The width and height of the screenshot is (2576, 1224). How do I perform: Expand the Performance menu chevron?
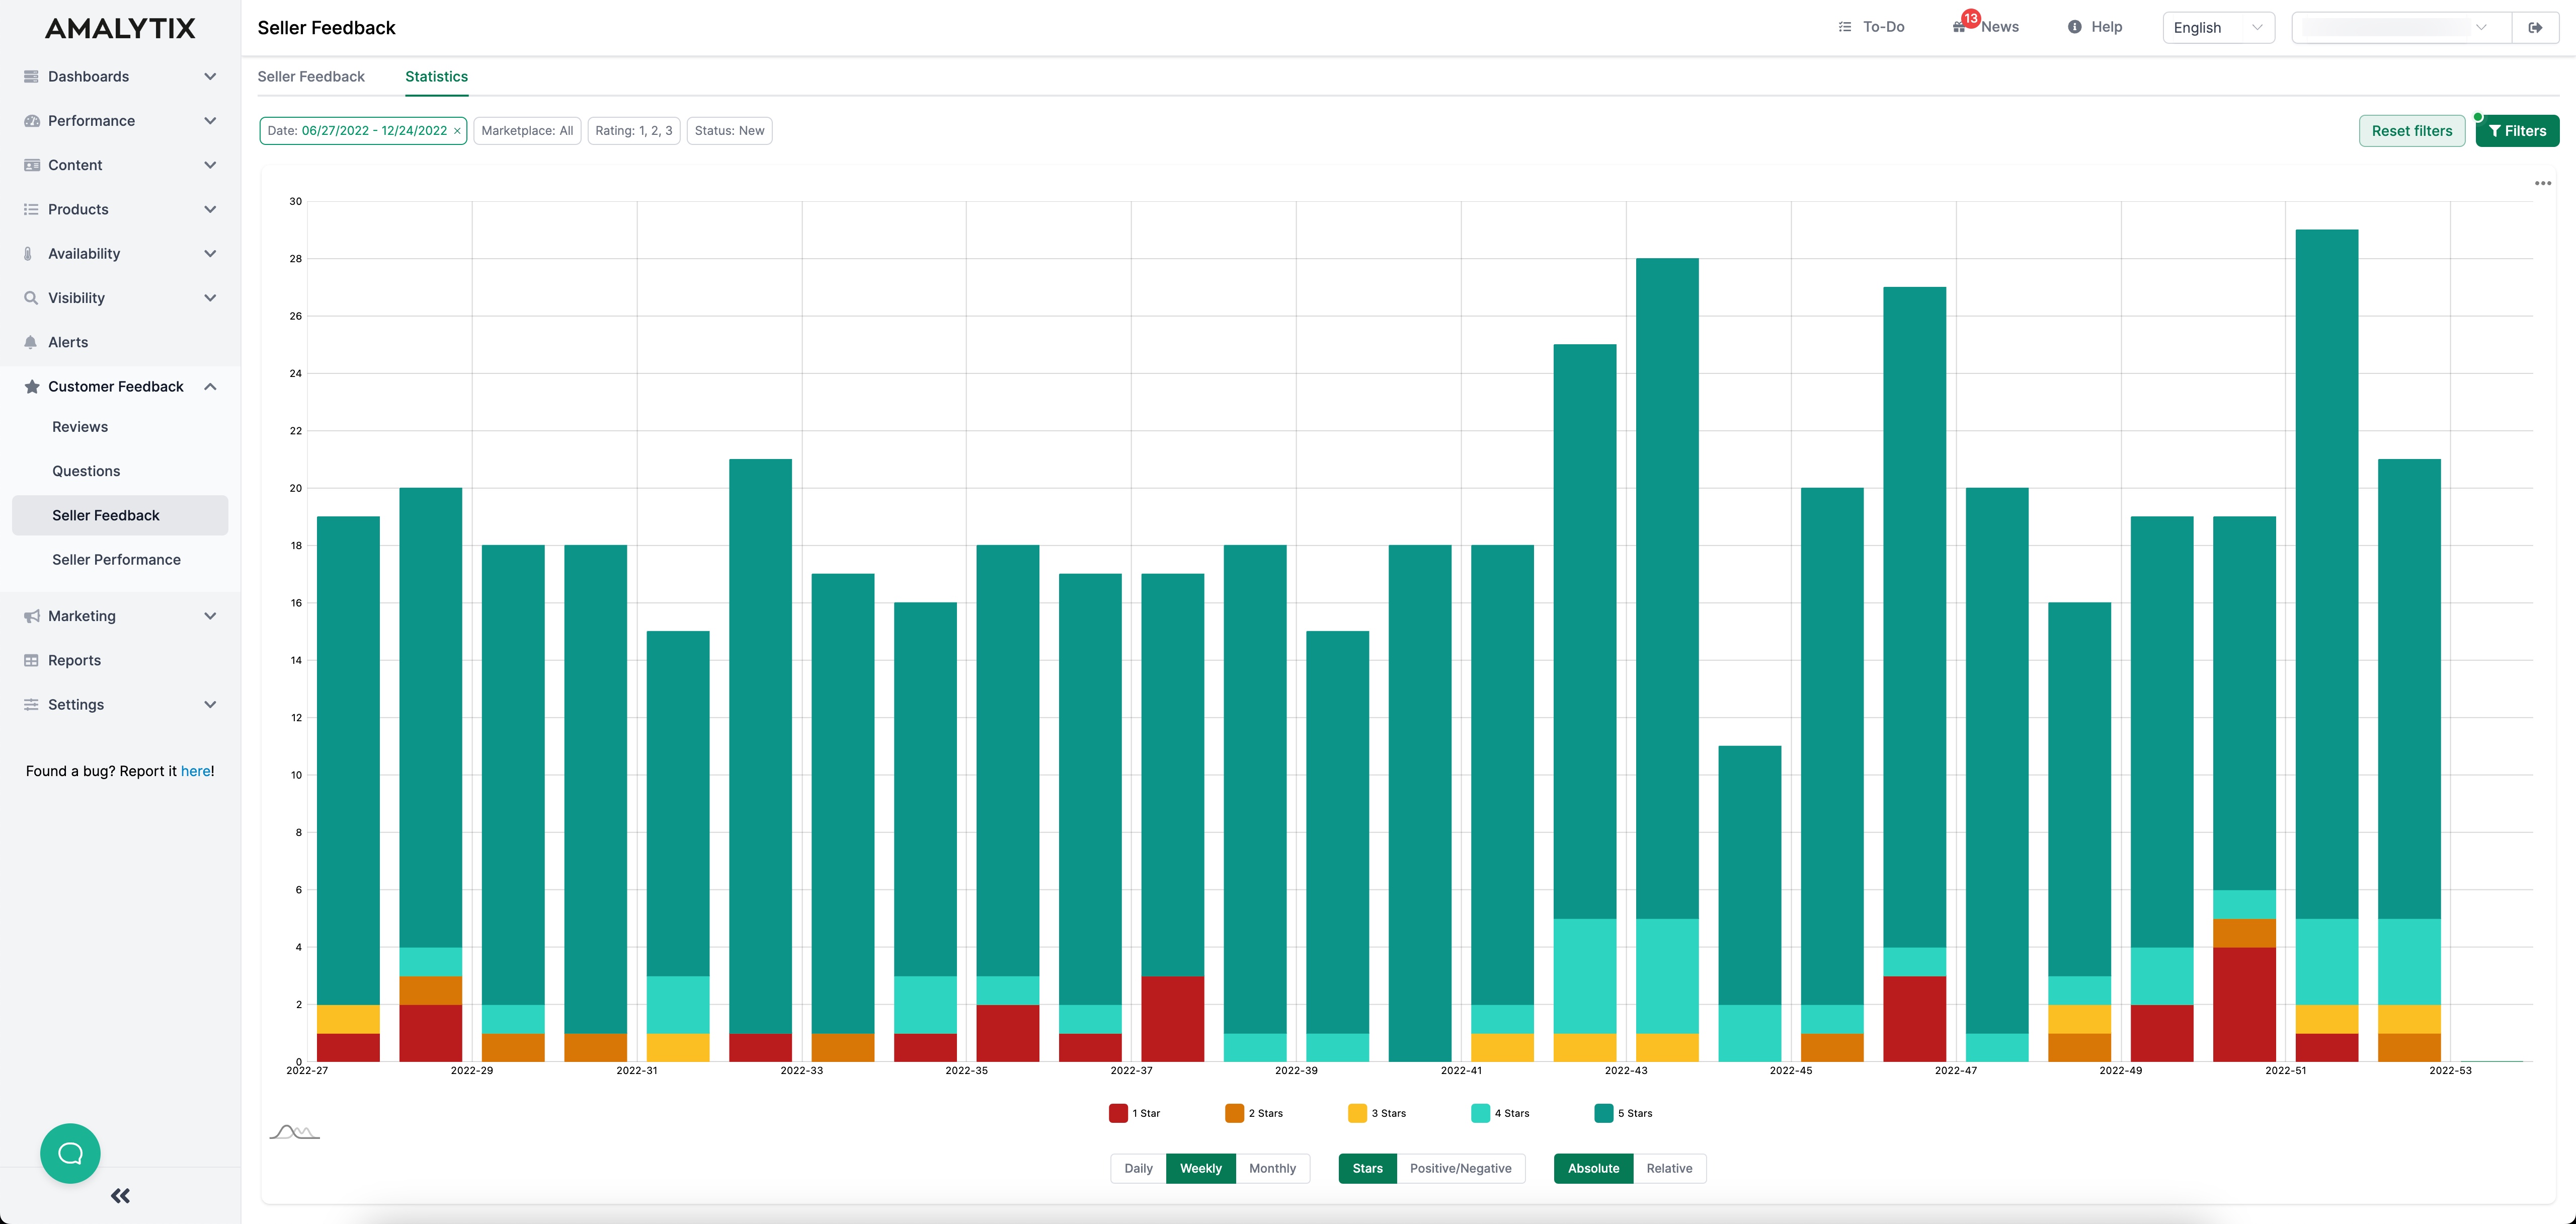point(210,121)
